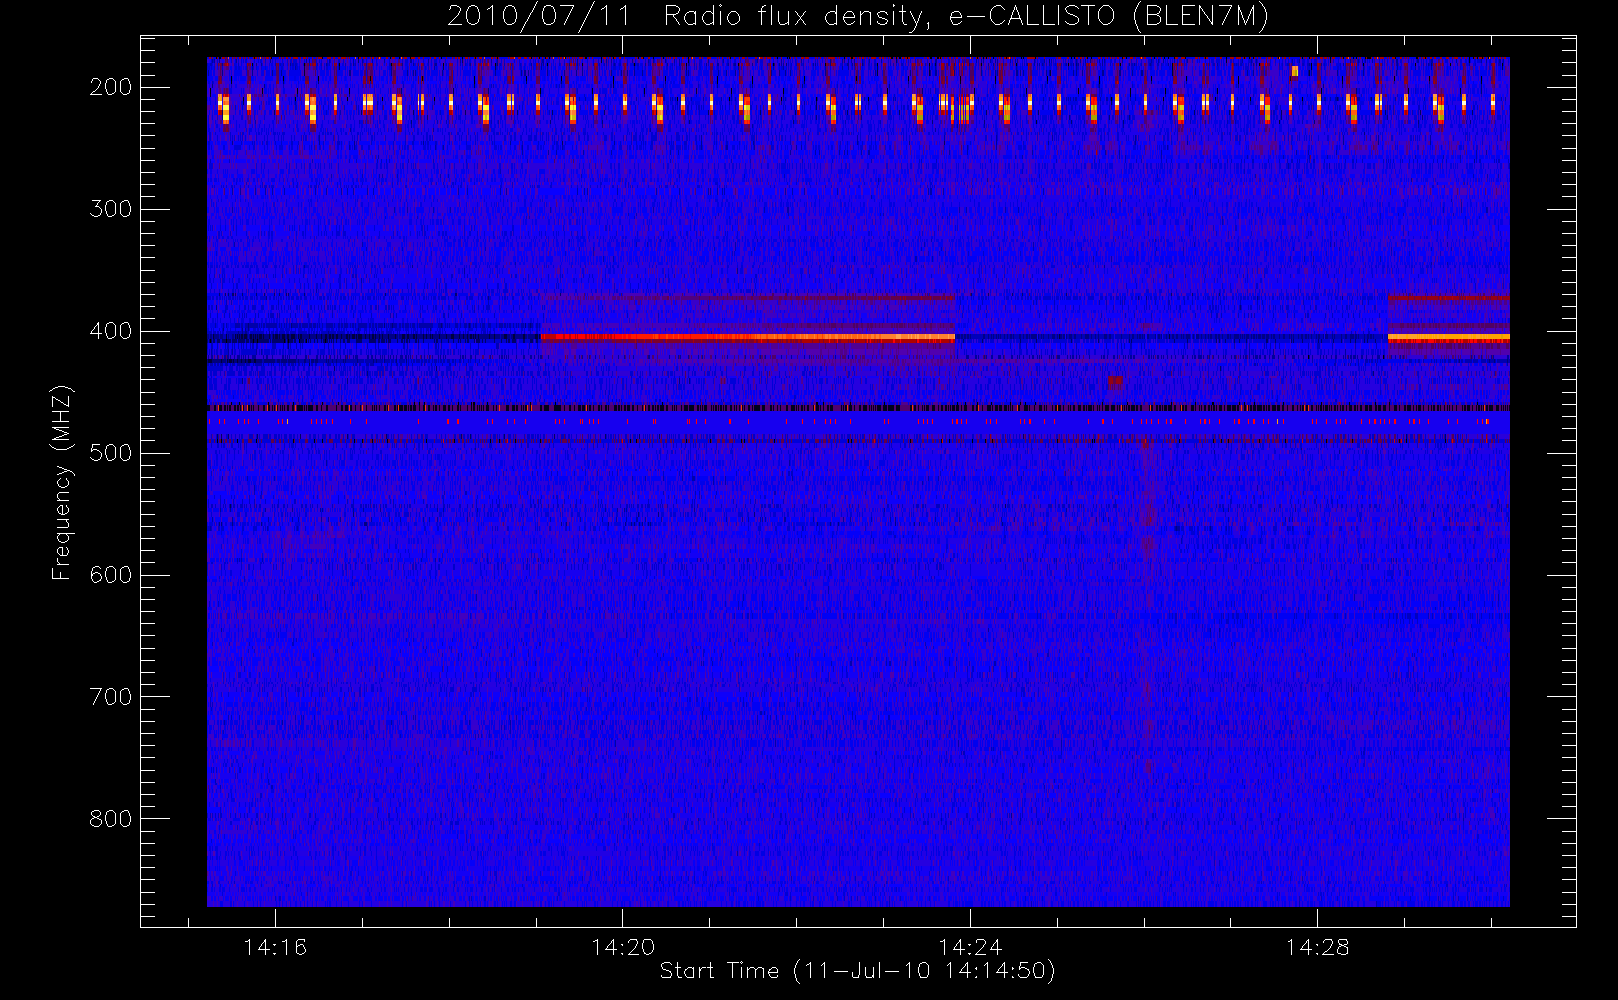Click the 200 frequency tick label
1618x1000 pixels.
(x=110, y=87)
